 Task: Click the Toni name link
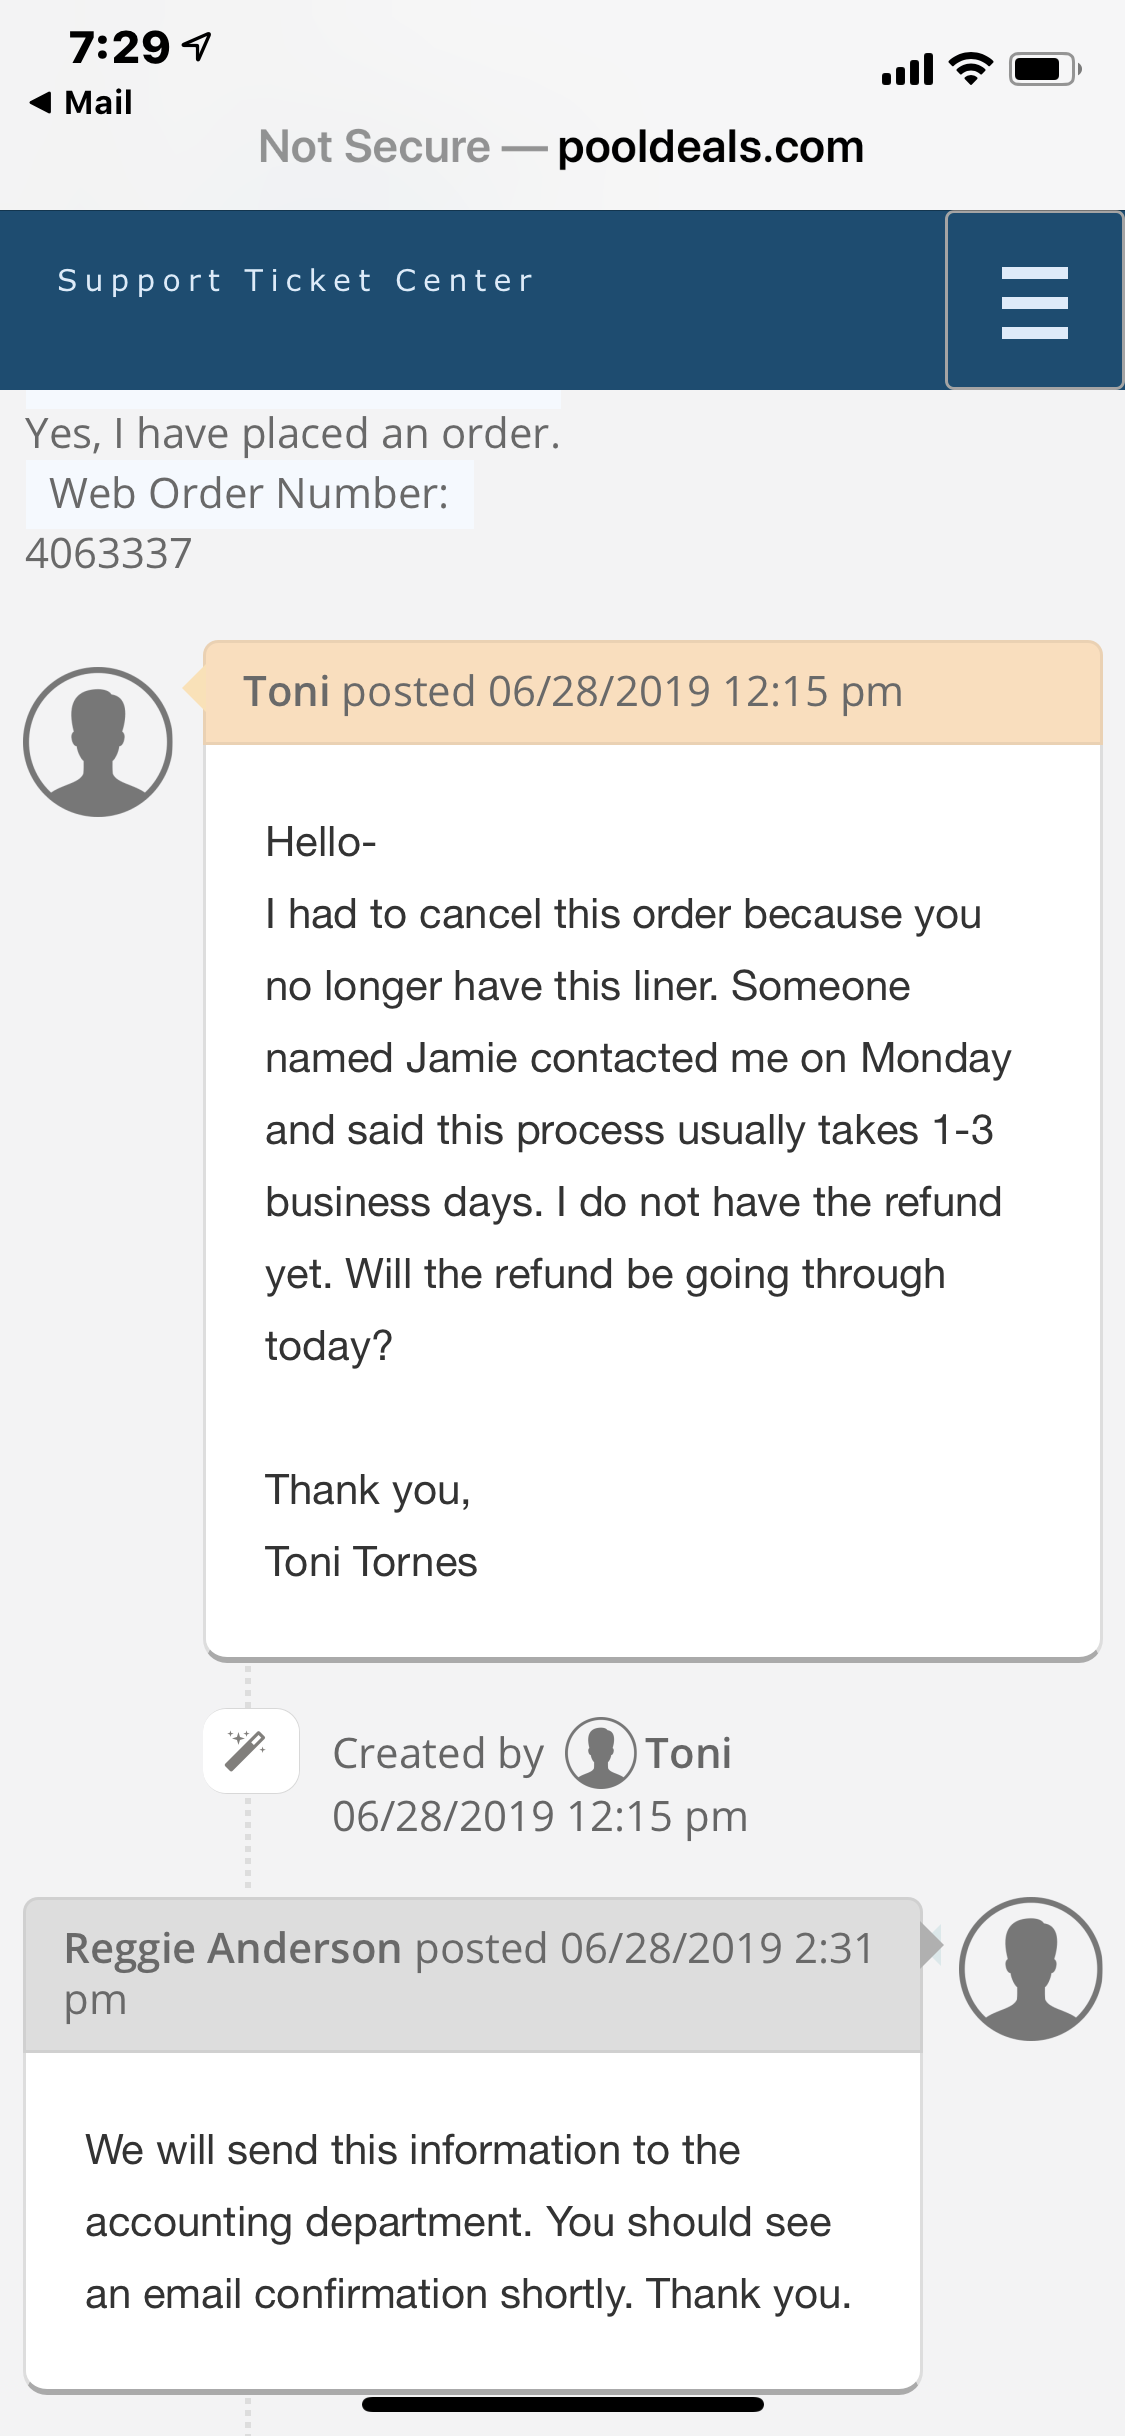688,1753
